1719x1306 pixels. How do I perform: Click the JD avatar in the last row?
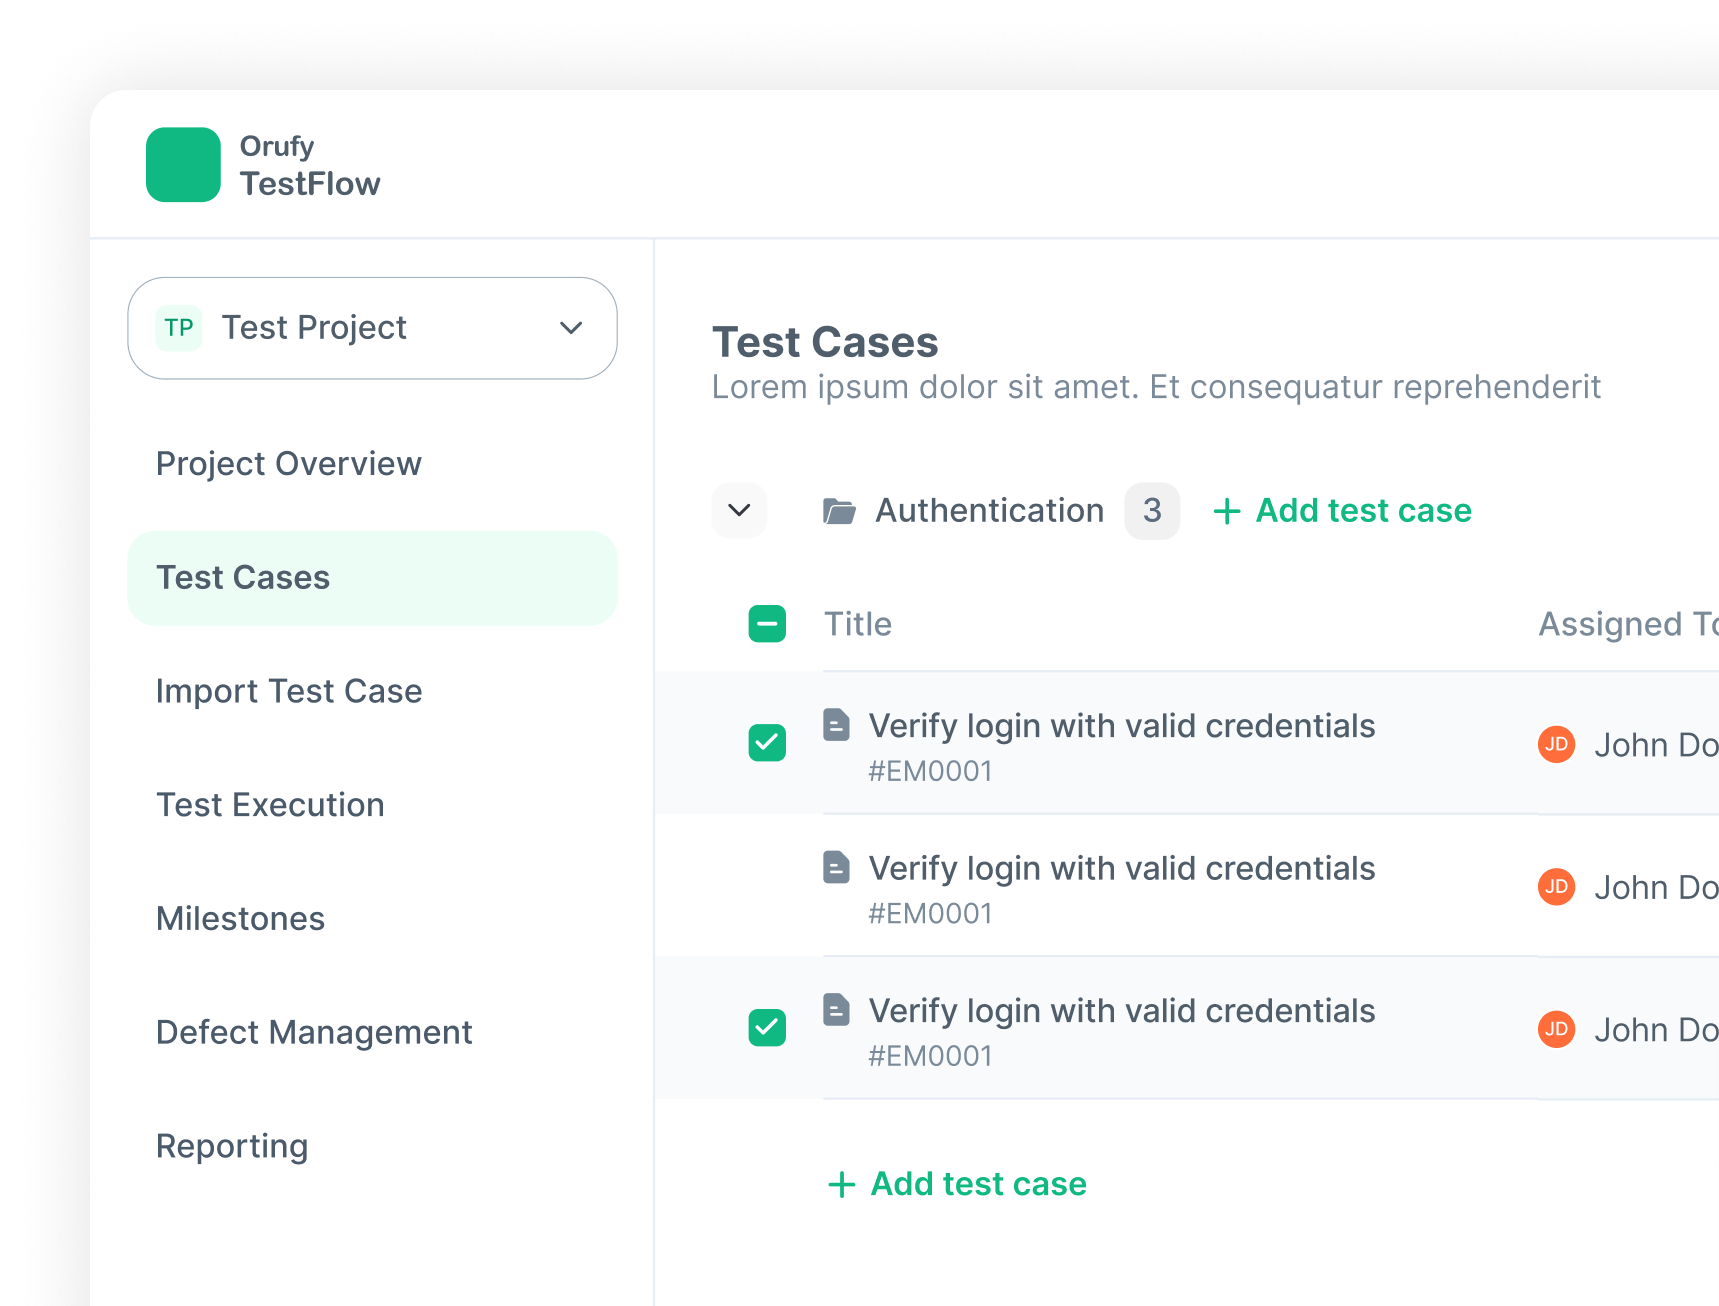1557,1029
